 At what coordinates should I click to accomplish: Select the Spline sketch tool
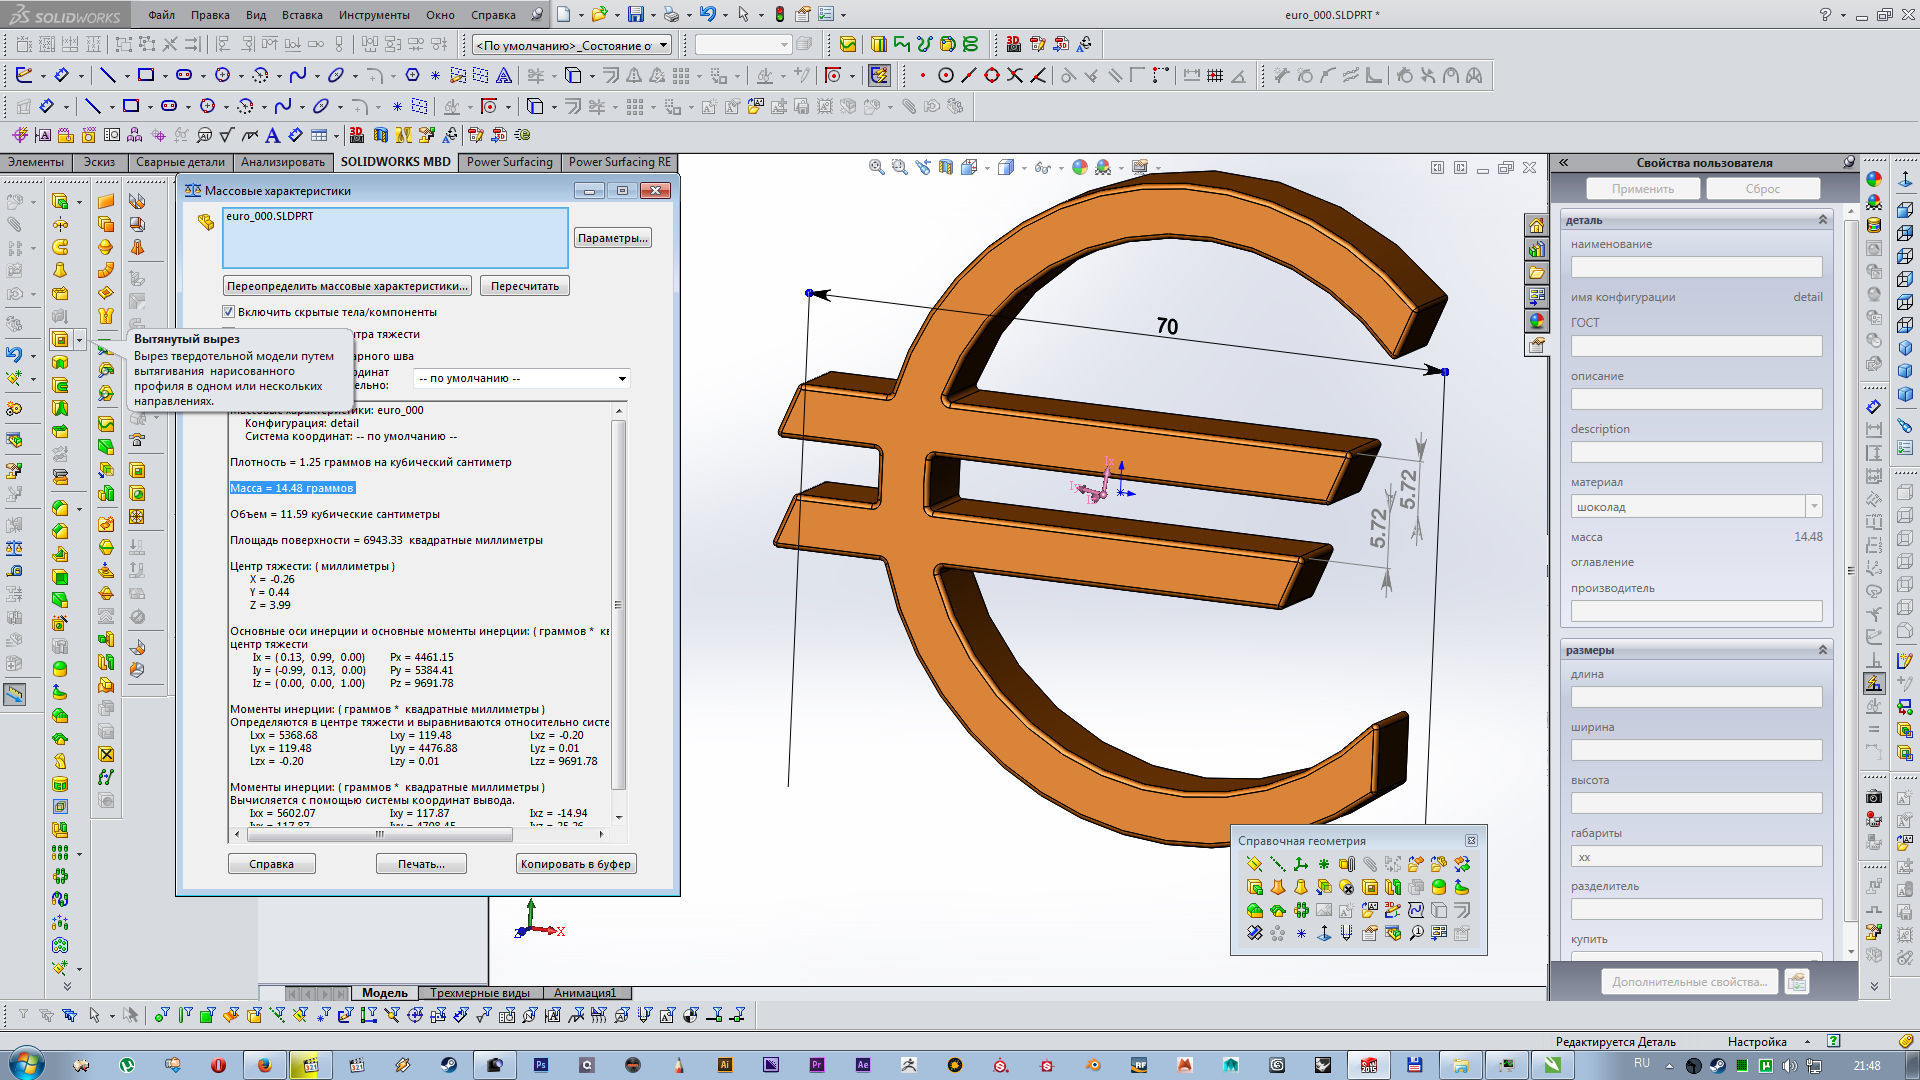297,75
